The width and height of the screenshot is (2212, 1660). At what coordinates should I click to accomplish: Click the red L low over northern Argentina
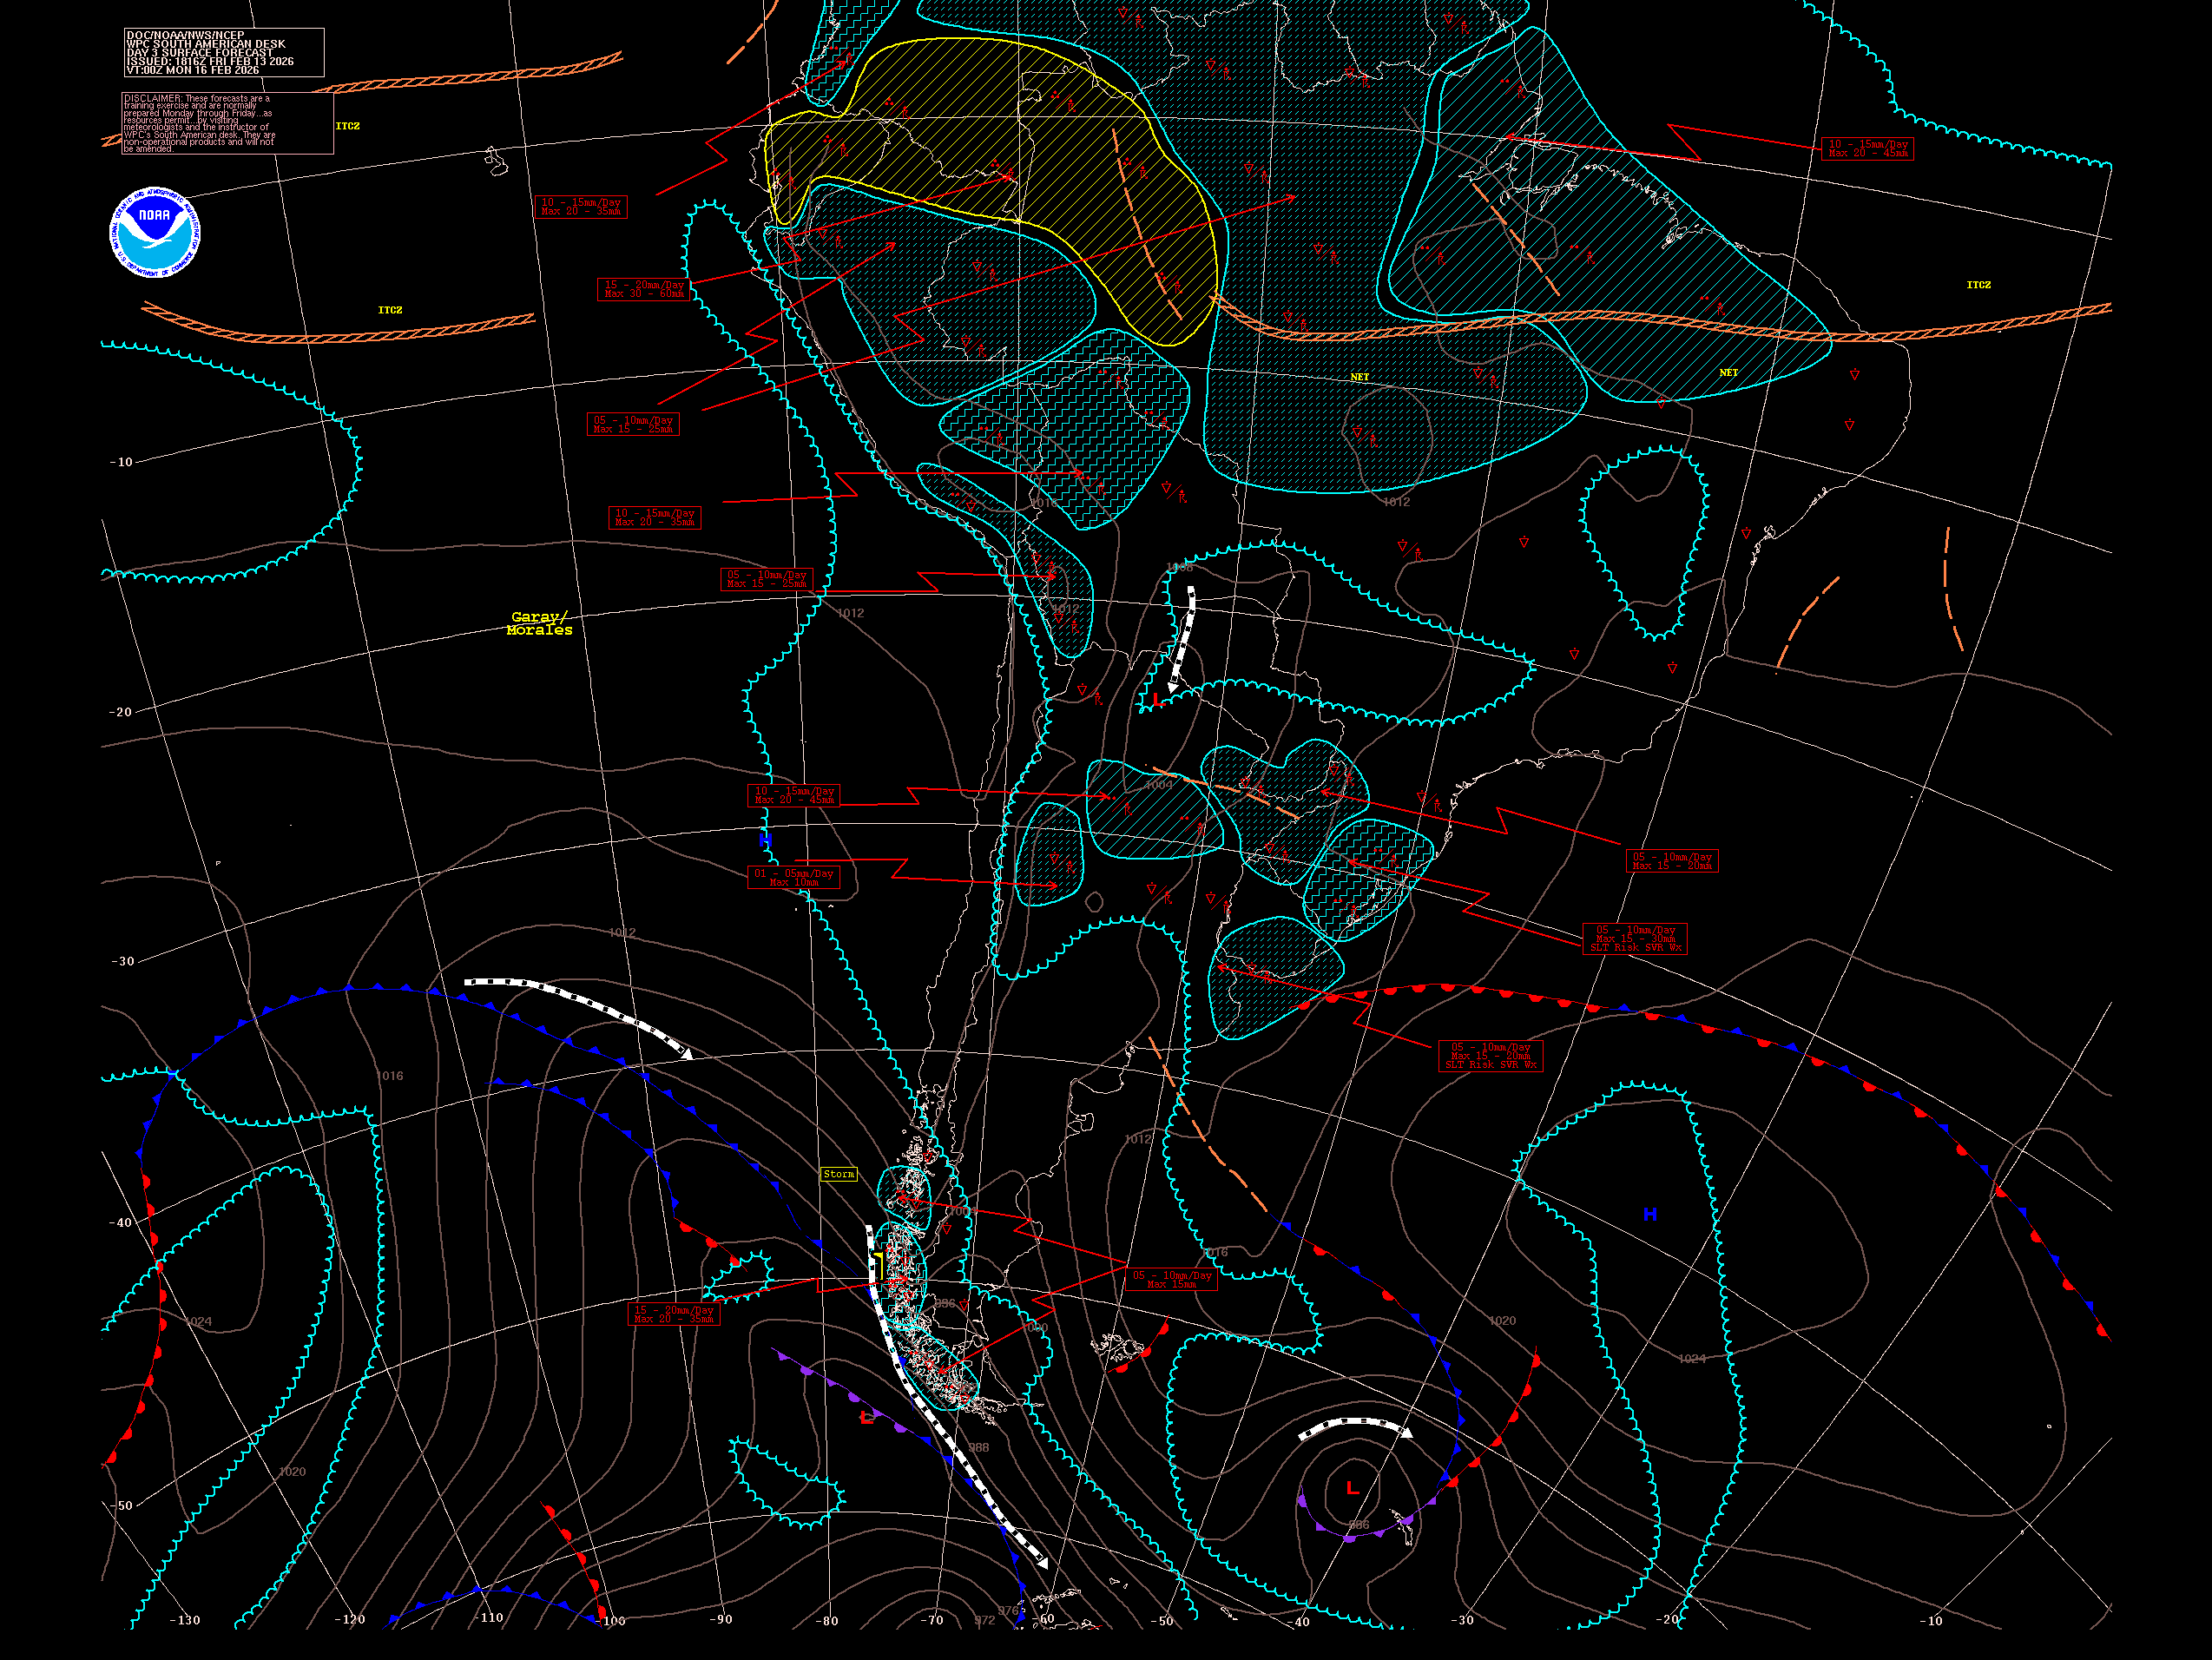1157,700
